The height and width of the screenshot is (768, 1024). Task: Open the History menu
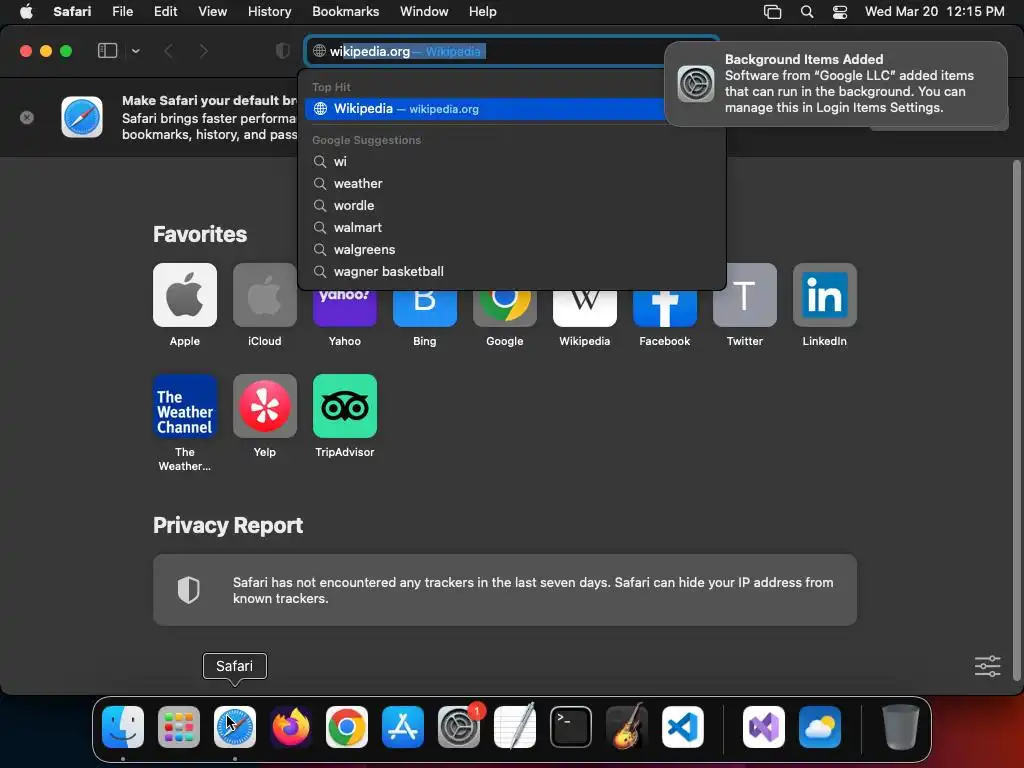pyautogui.click(x=269, y=12)
